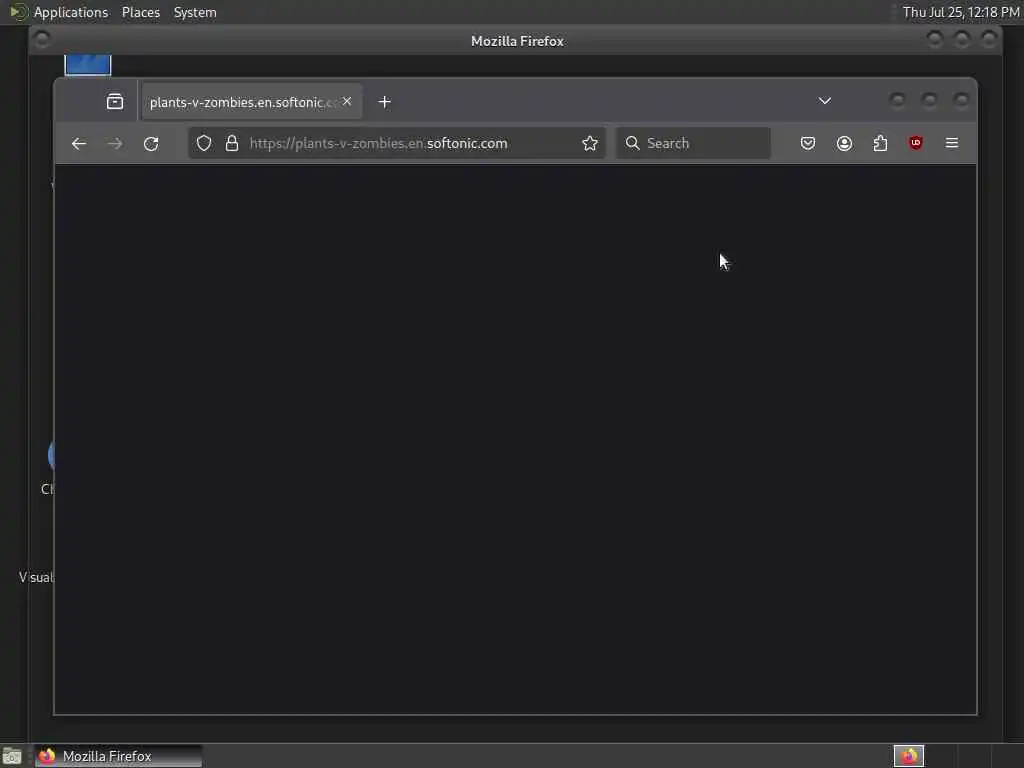Reload the current page

point(151,144)
